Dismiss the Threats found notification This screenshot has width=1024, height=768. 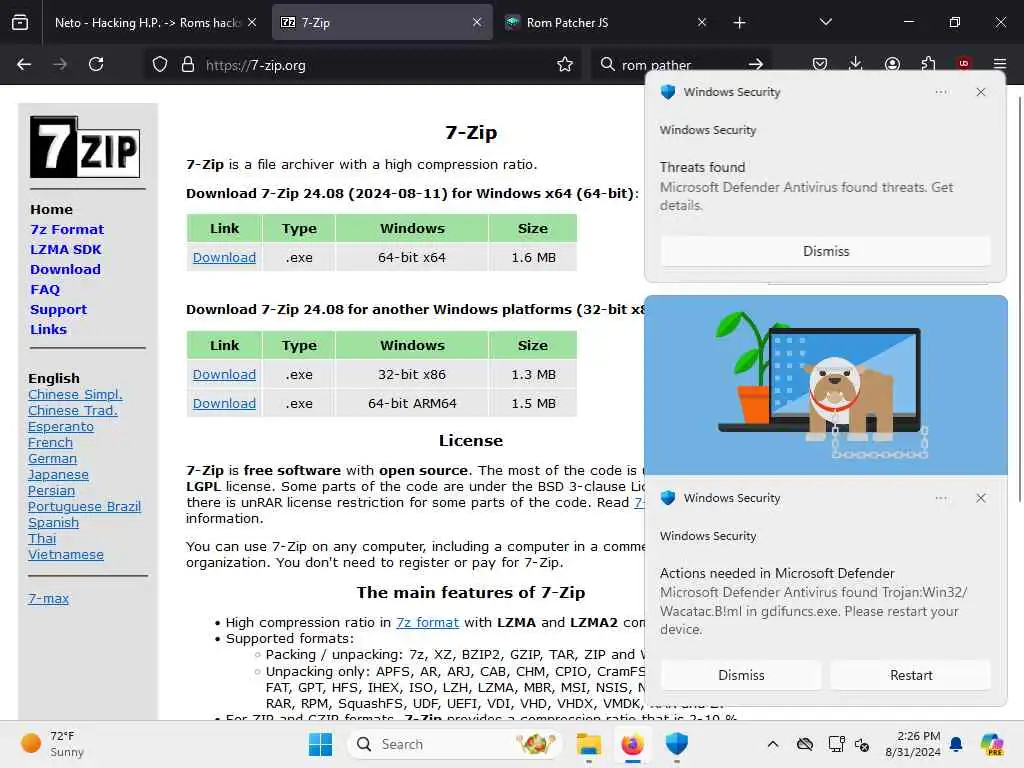825,251
